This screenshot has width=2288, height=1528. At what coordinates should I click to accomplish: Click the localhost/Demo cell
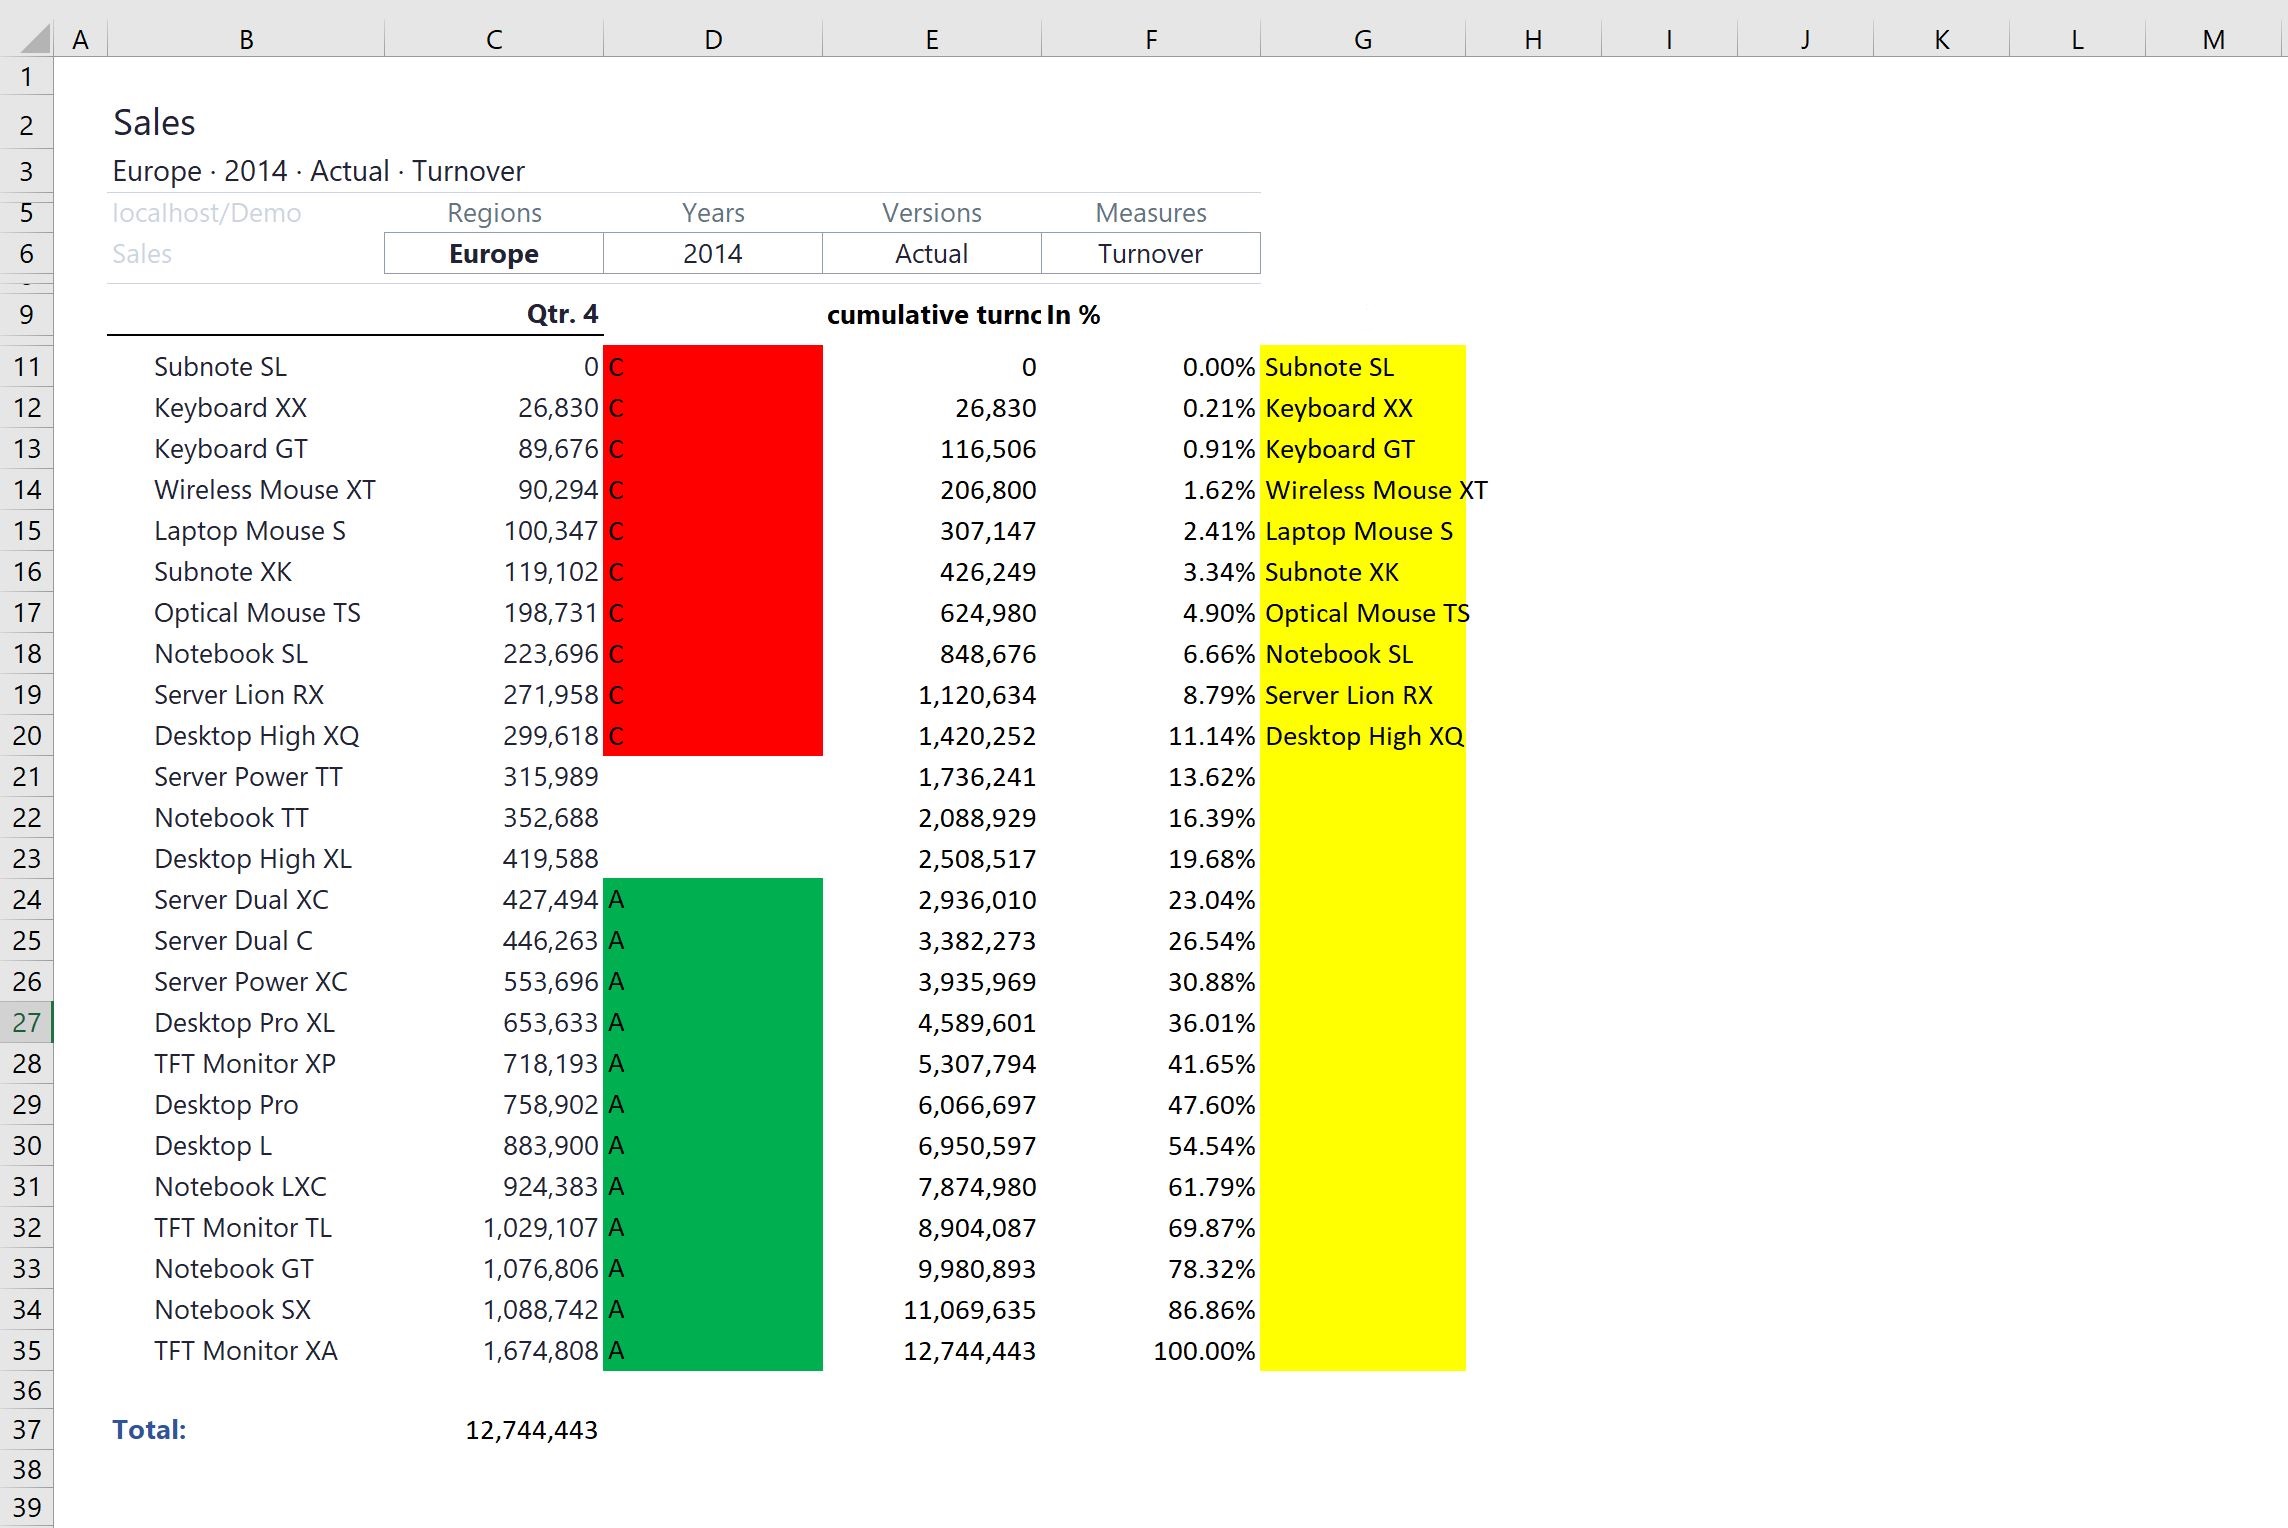click(x=207, y=213)
